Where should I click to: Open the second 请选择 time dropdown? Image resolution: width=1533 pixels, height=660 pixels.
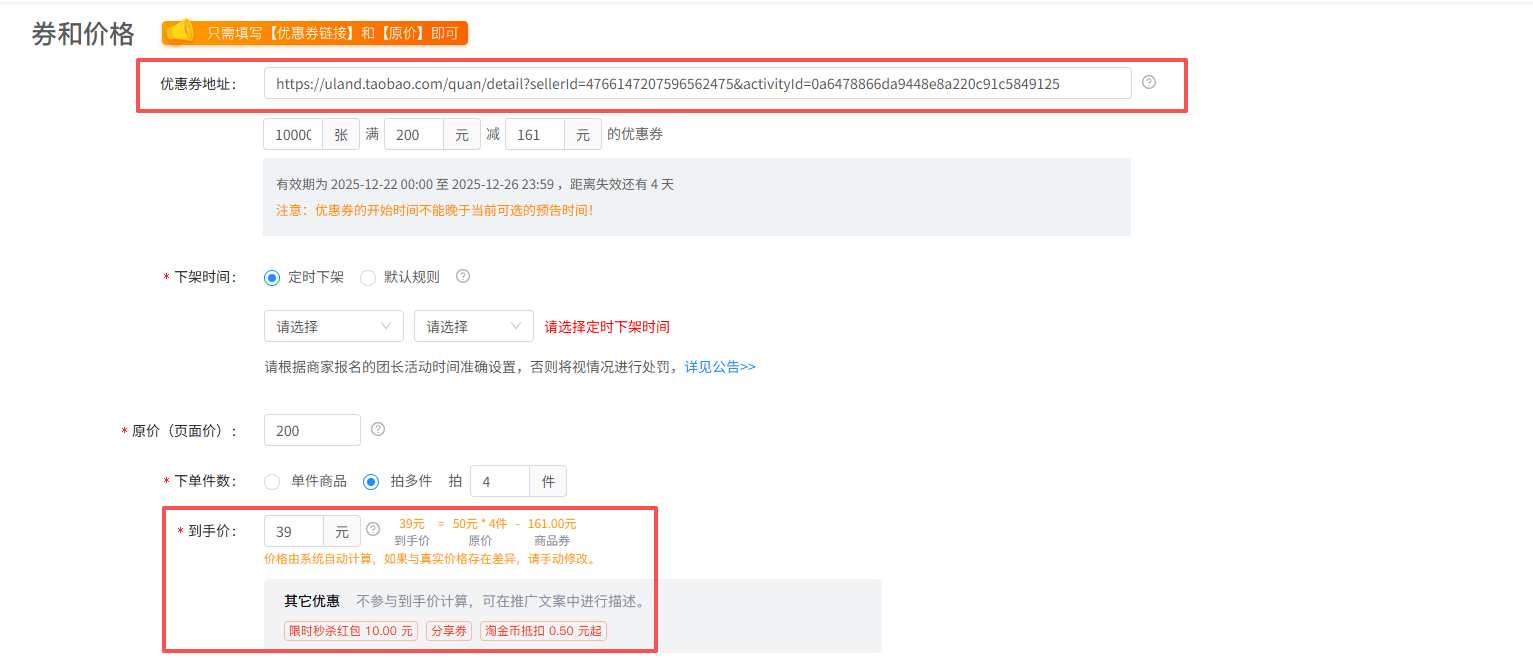pos(473,326)
